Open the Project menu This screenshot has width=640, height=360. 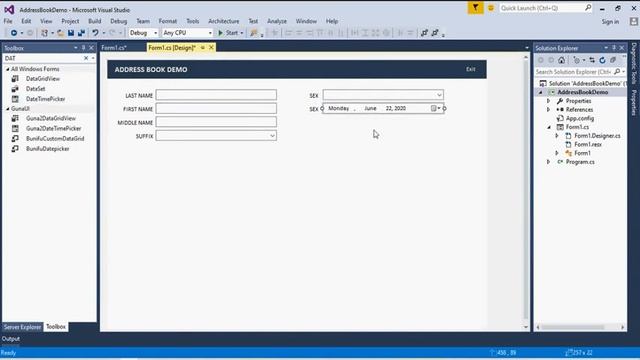[70, 21]
